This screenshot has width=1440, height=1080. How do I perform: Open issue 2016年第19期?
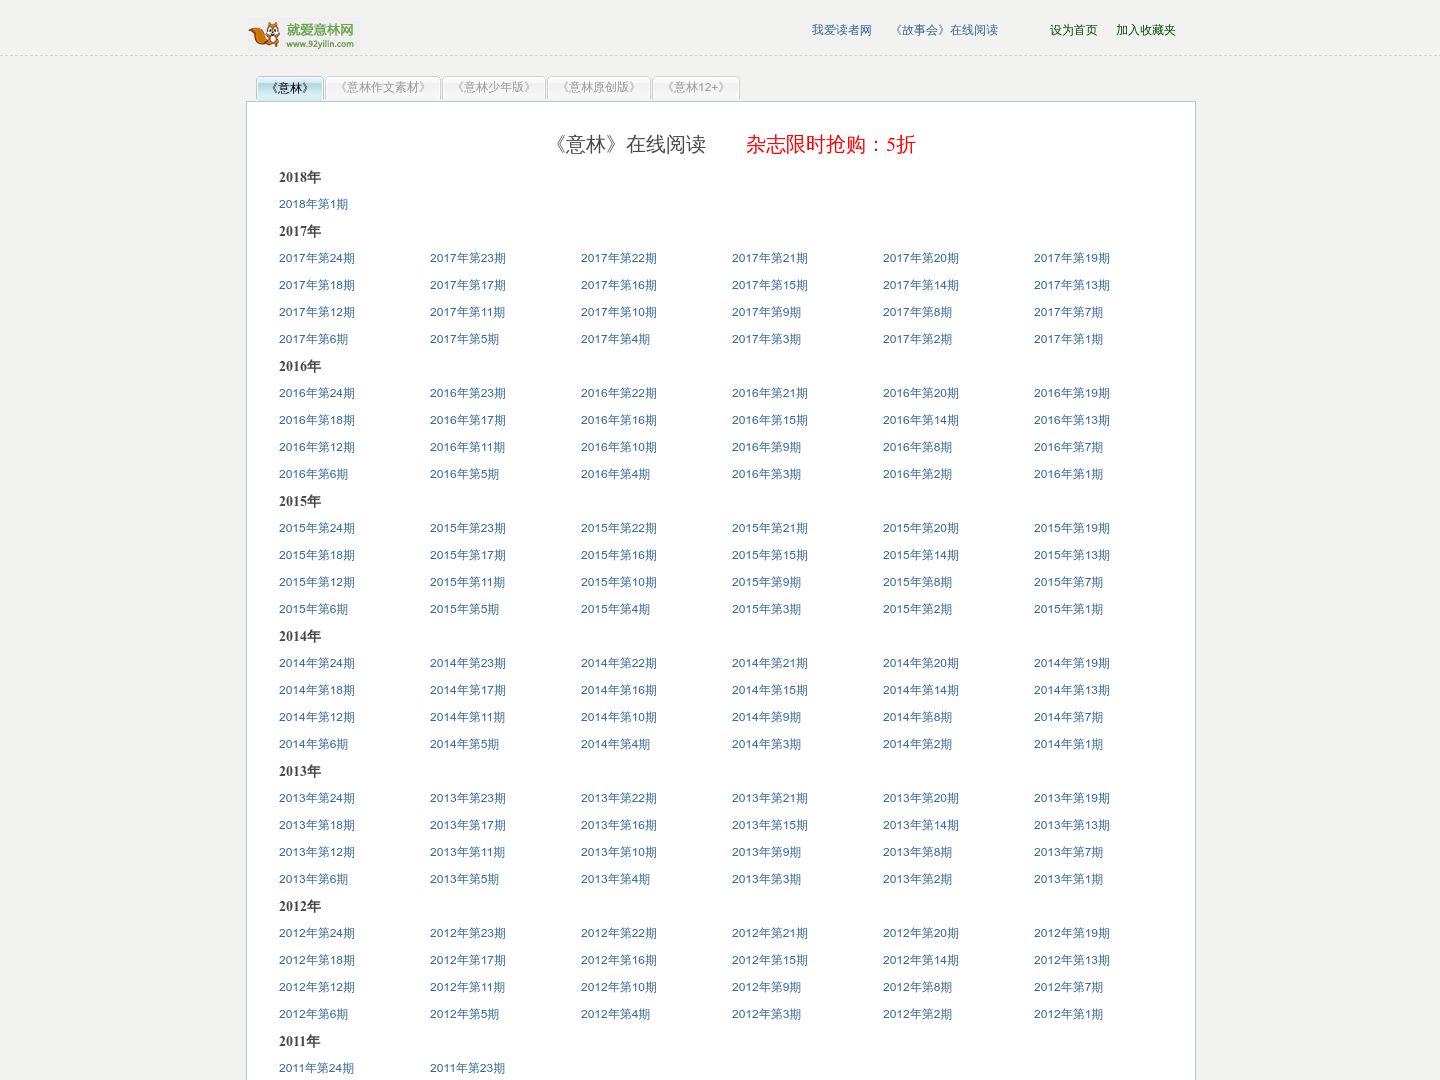pos(1071,393)
